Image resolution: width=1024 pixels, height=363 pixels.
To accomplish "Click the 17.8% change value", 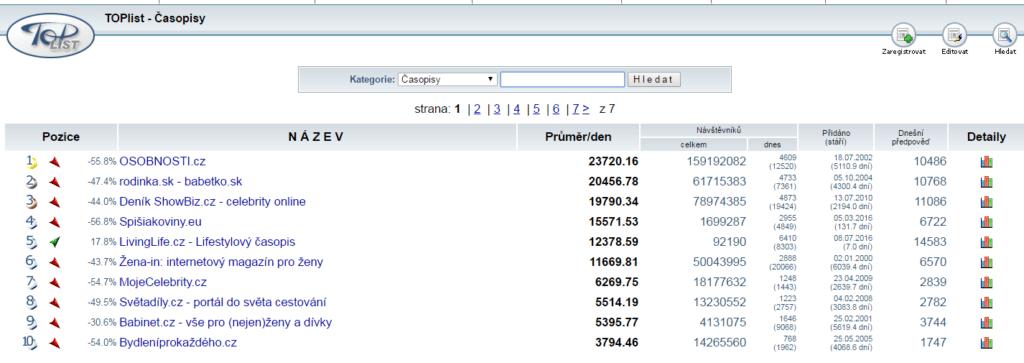I will (103, 242).
